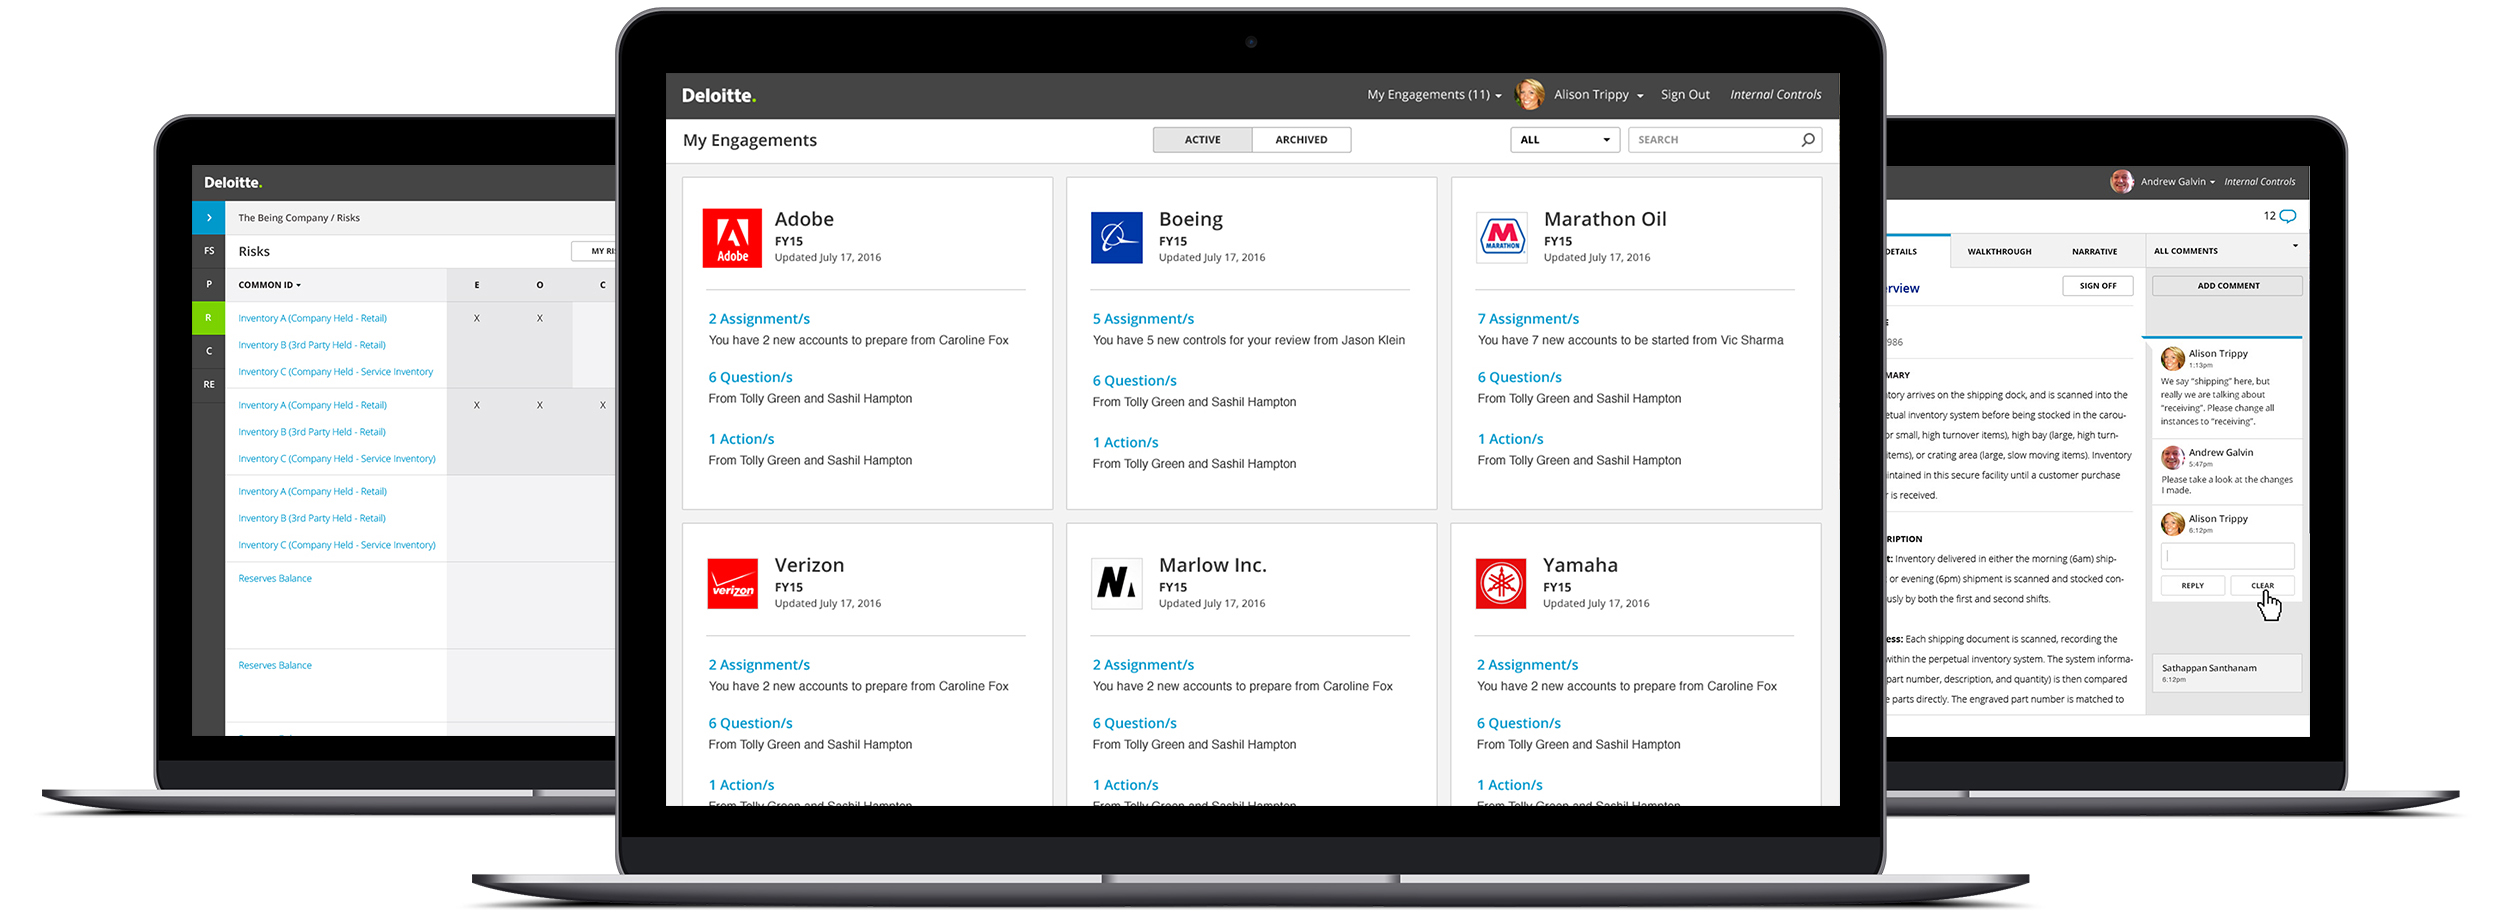Switch to the Archived engagements toggle
2500x916 pixels.
[1301, 140]
